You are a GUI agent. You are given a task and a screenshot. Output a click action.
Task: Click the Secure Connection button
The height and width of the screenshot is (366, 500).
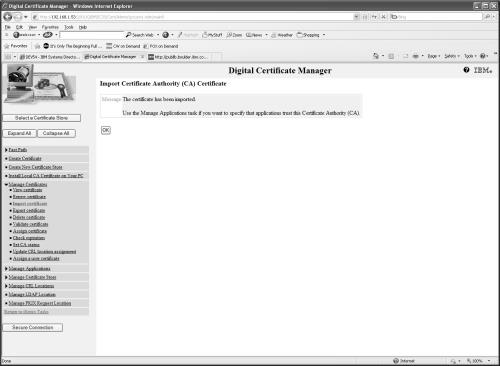pyautogui.click(x=33, y=327)
